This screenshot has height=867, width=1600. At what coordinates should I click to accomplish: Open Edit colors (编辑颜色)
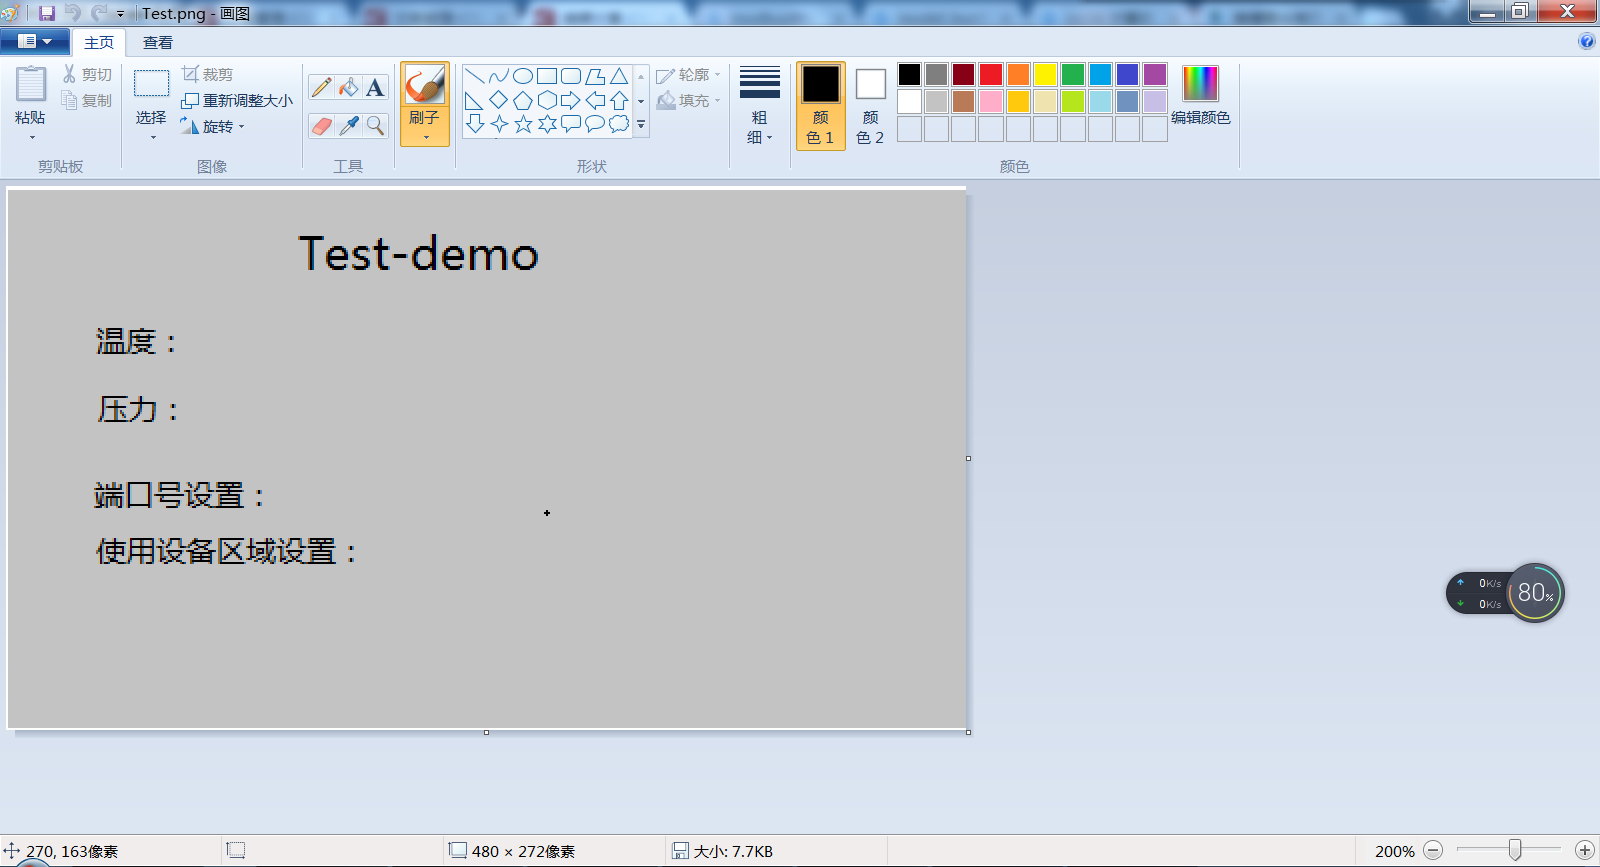[x=1200, y=96]
